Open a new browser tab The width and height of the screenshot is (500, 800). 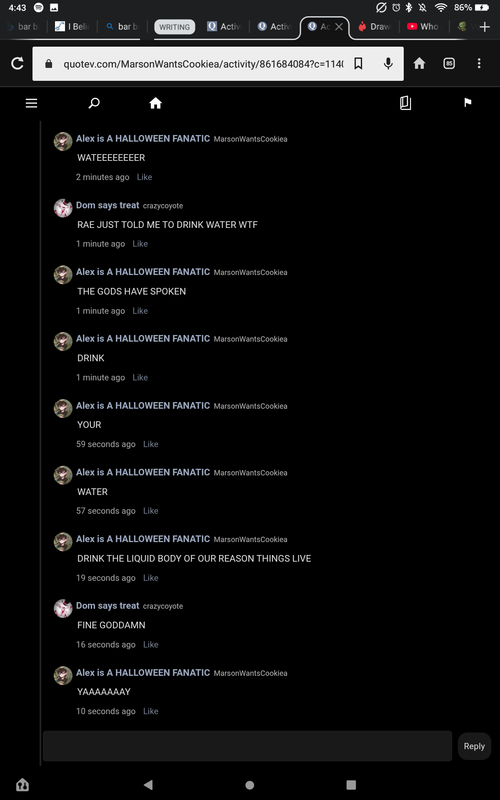(485, 27)
